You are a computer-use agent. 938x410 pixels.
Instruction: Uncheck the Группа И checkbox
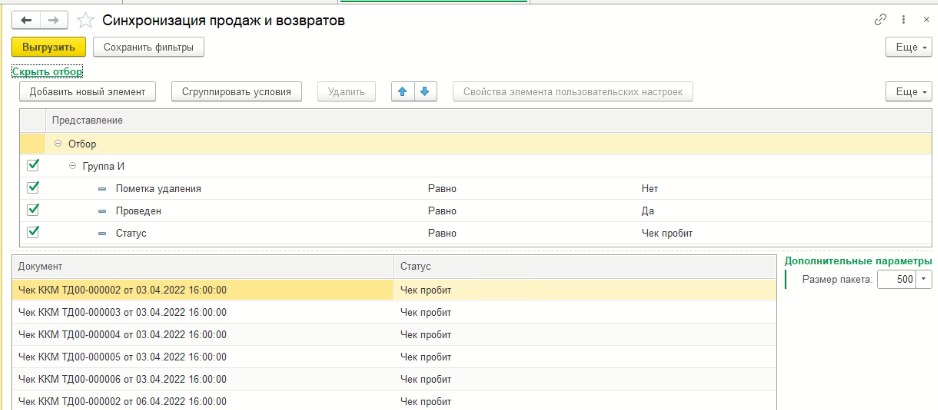pyautogui.click(x=33, y=165)
